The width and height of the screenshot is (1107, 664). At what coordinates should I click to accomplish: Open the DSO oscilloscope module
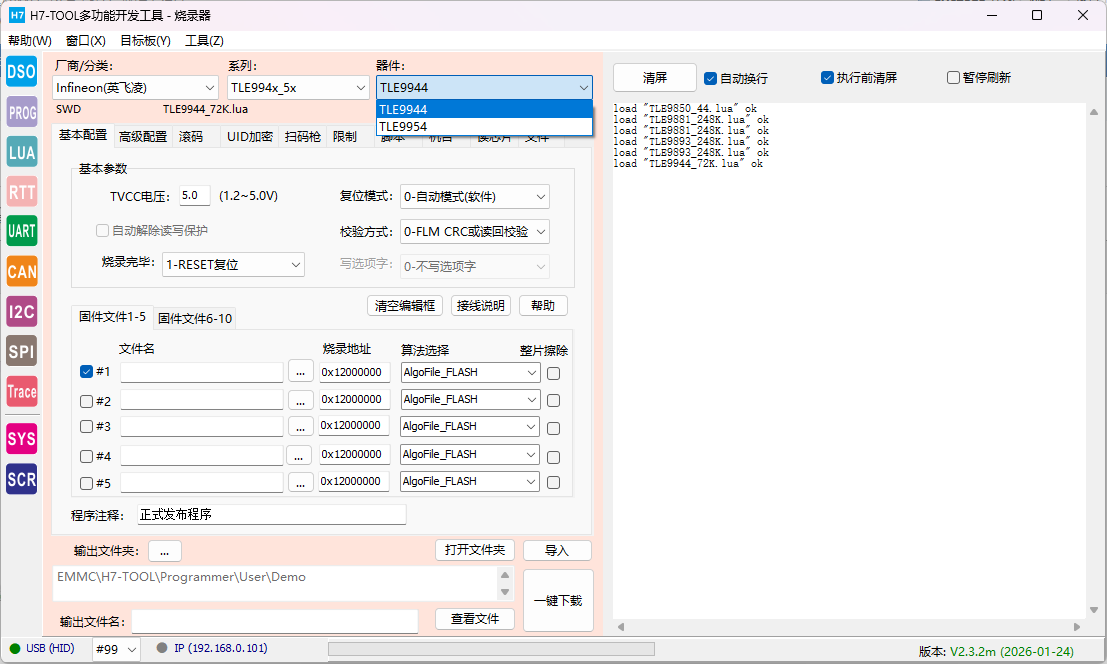click(x=22, y=72)
